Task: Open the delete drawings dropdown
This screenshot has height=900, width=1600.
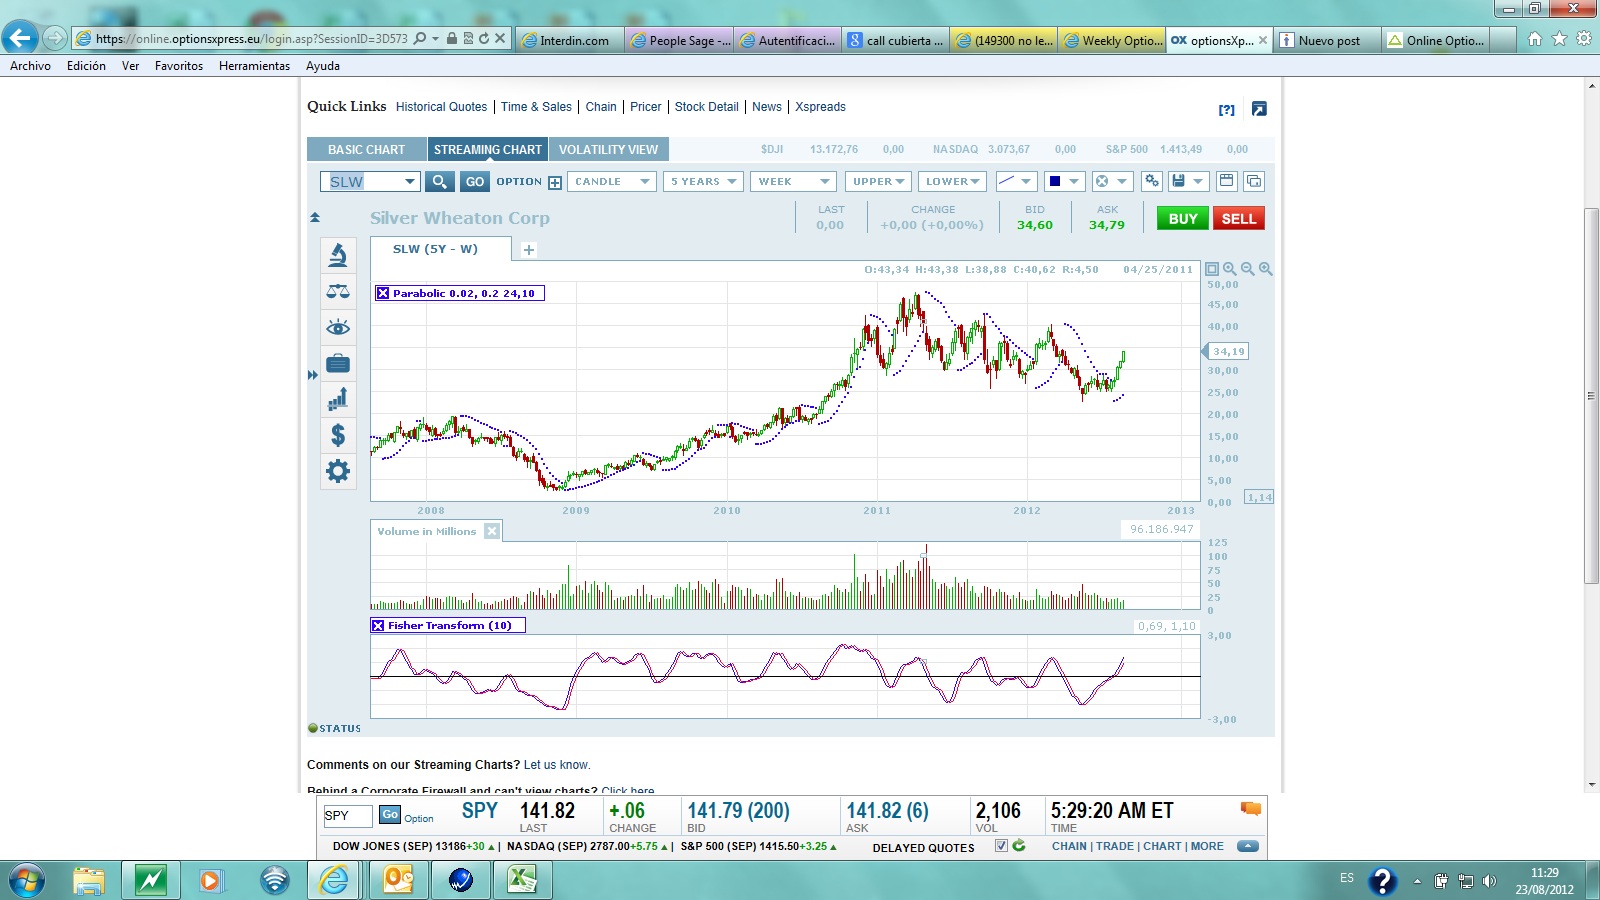Action: coord(1111,181)
